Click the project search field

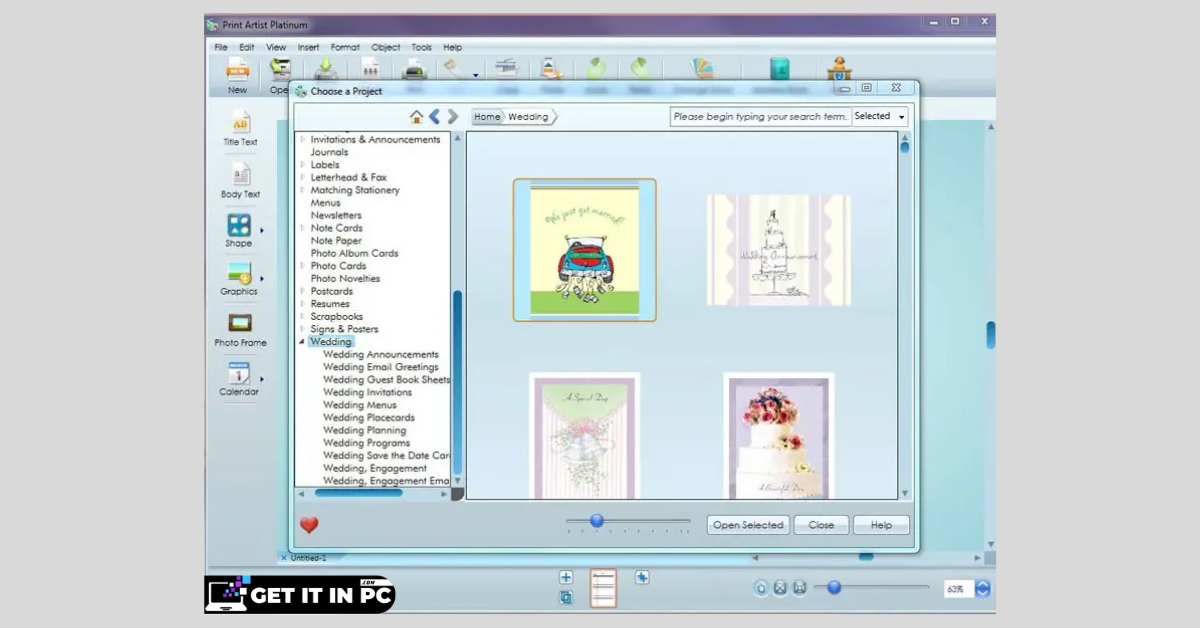pyautogui.click(x=760, y=117)
